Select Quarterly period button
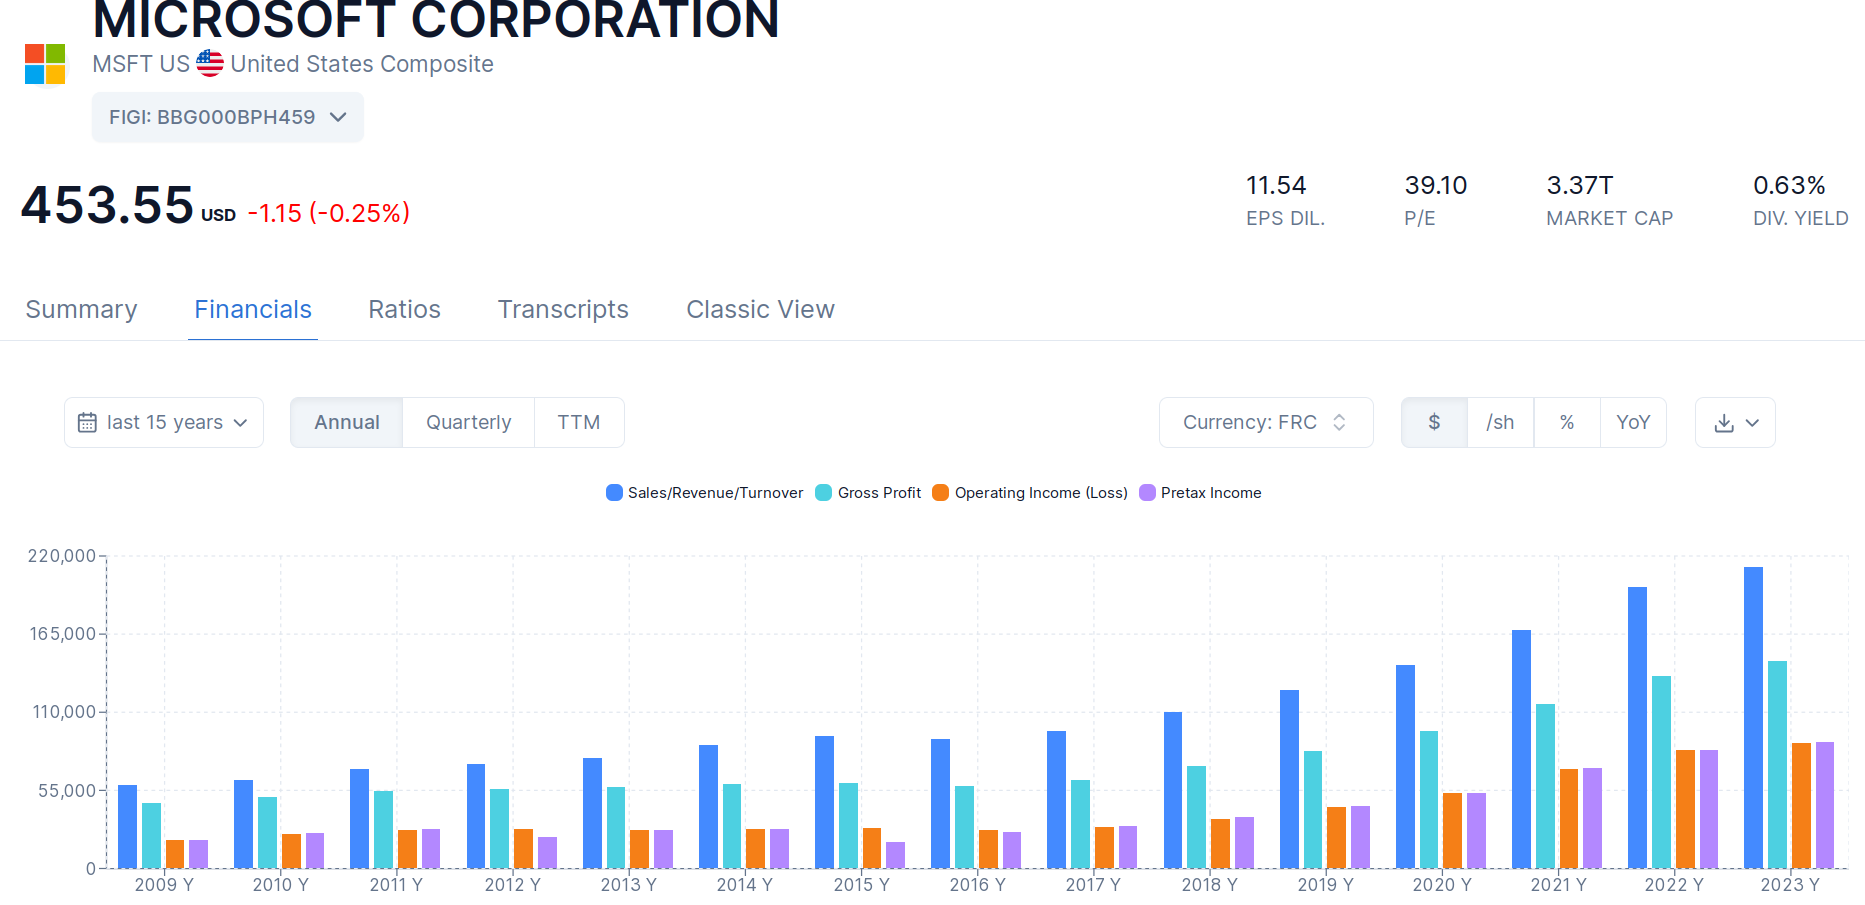 pyautogui.click(x=468, y=423)
